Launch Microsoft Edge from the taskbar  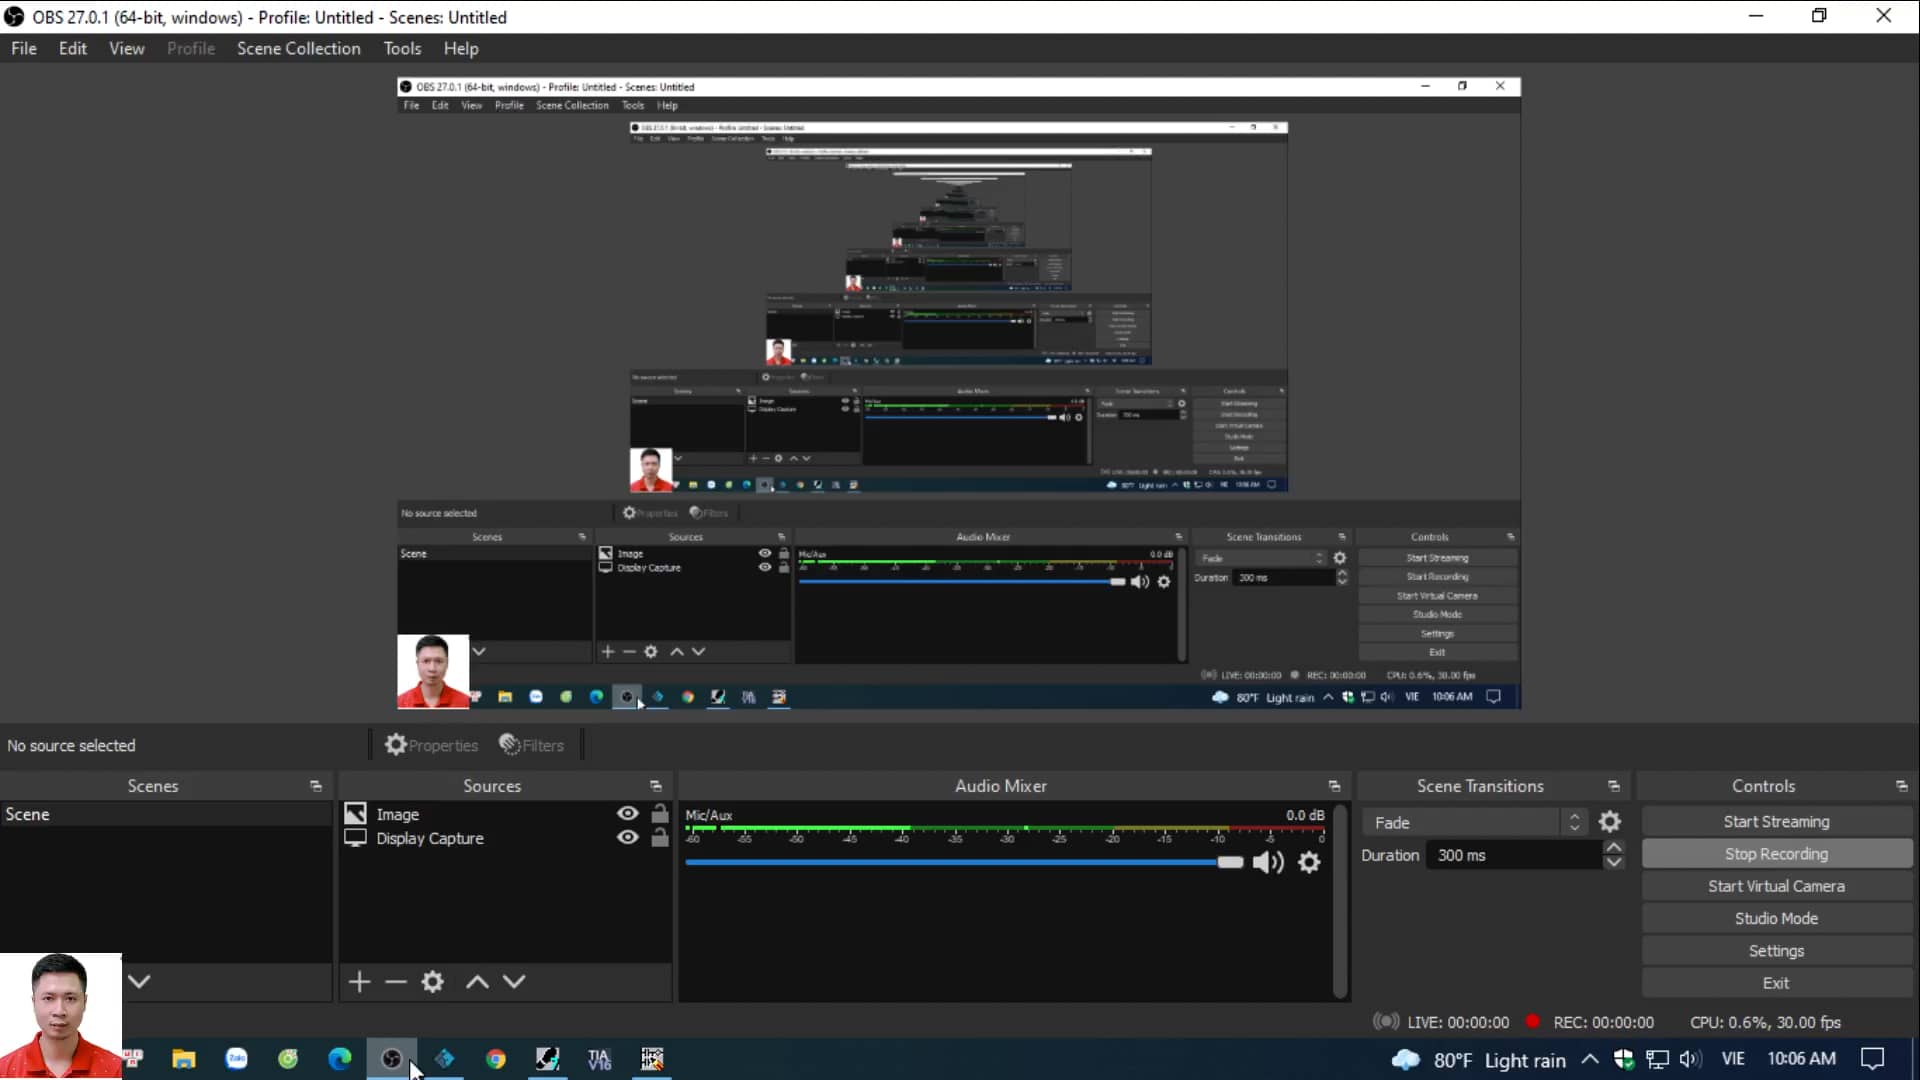click(x=340, y=1059)
